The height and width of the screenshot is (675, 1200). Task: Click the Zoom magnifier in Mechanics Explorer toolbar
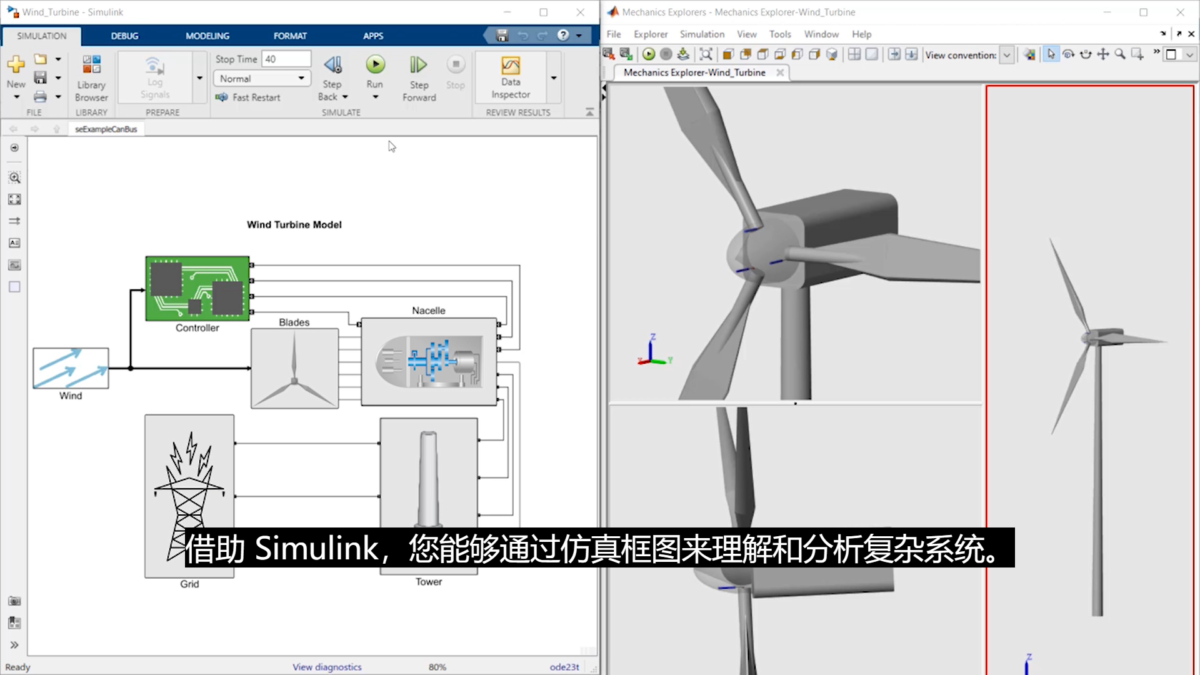point(1120,55)
